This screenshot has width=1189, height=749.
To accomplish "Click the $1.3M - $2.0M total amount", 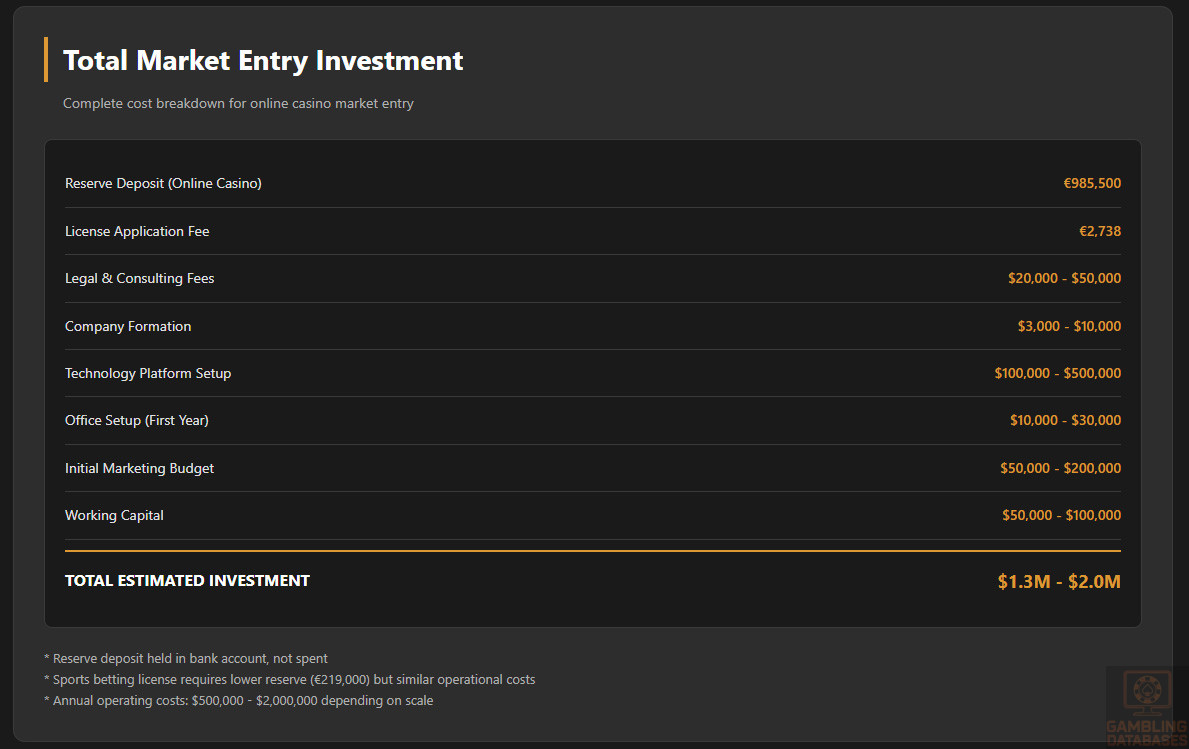I will (1059, 581).
